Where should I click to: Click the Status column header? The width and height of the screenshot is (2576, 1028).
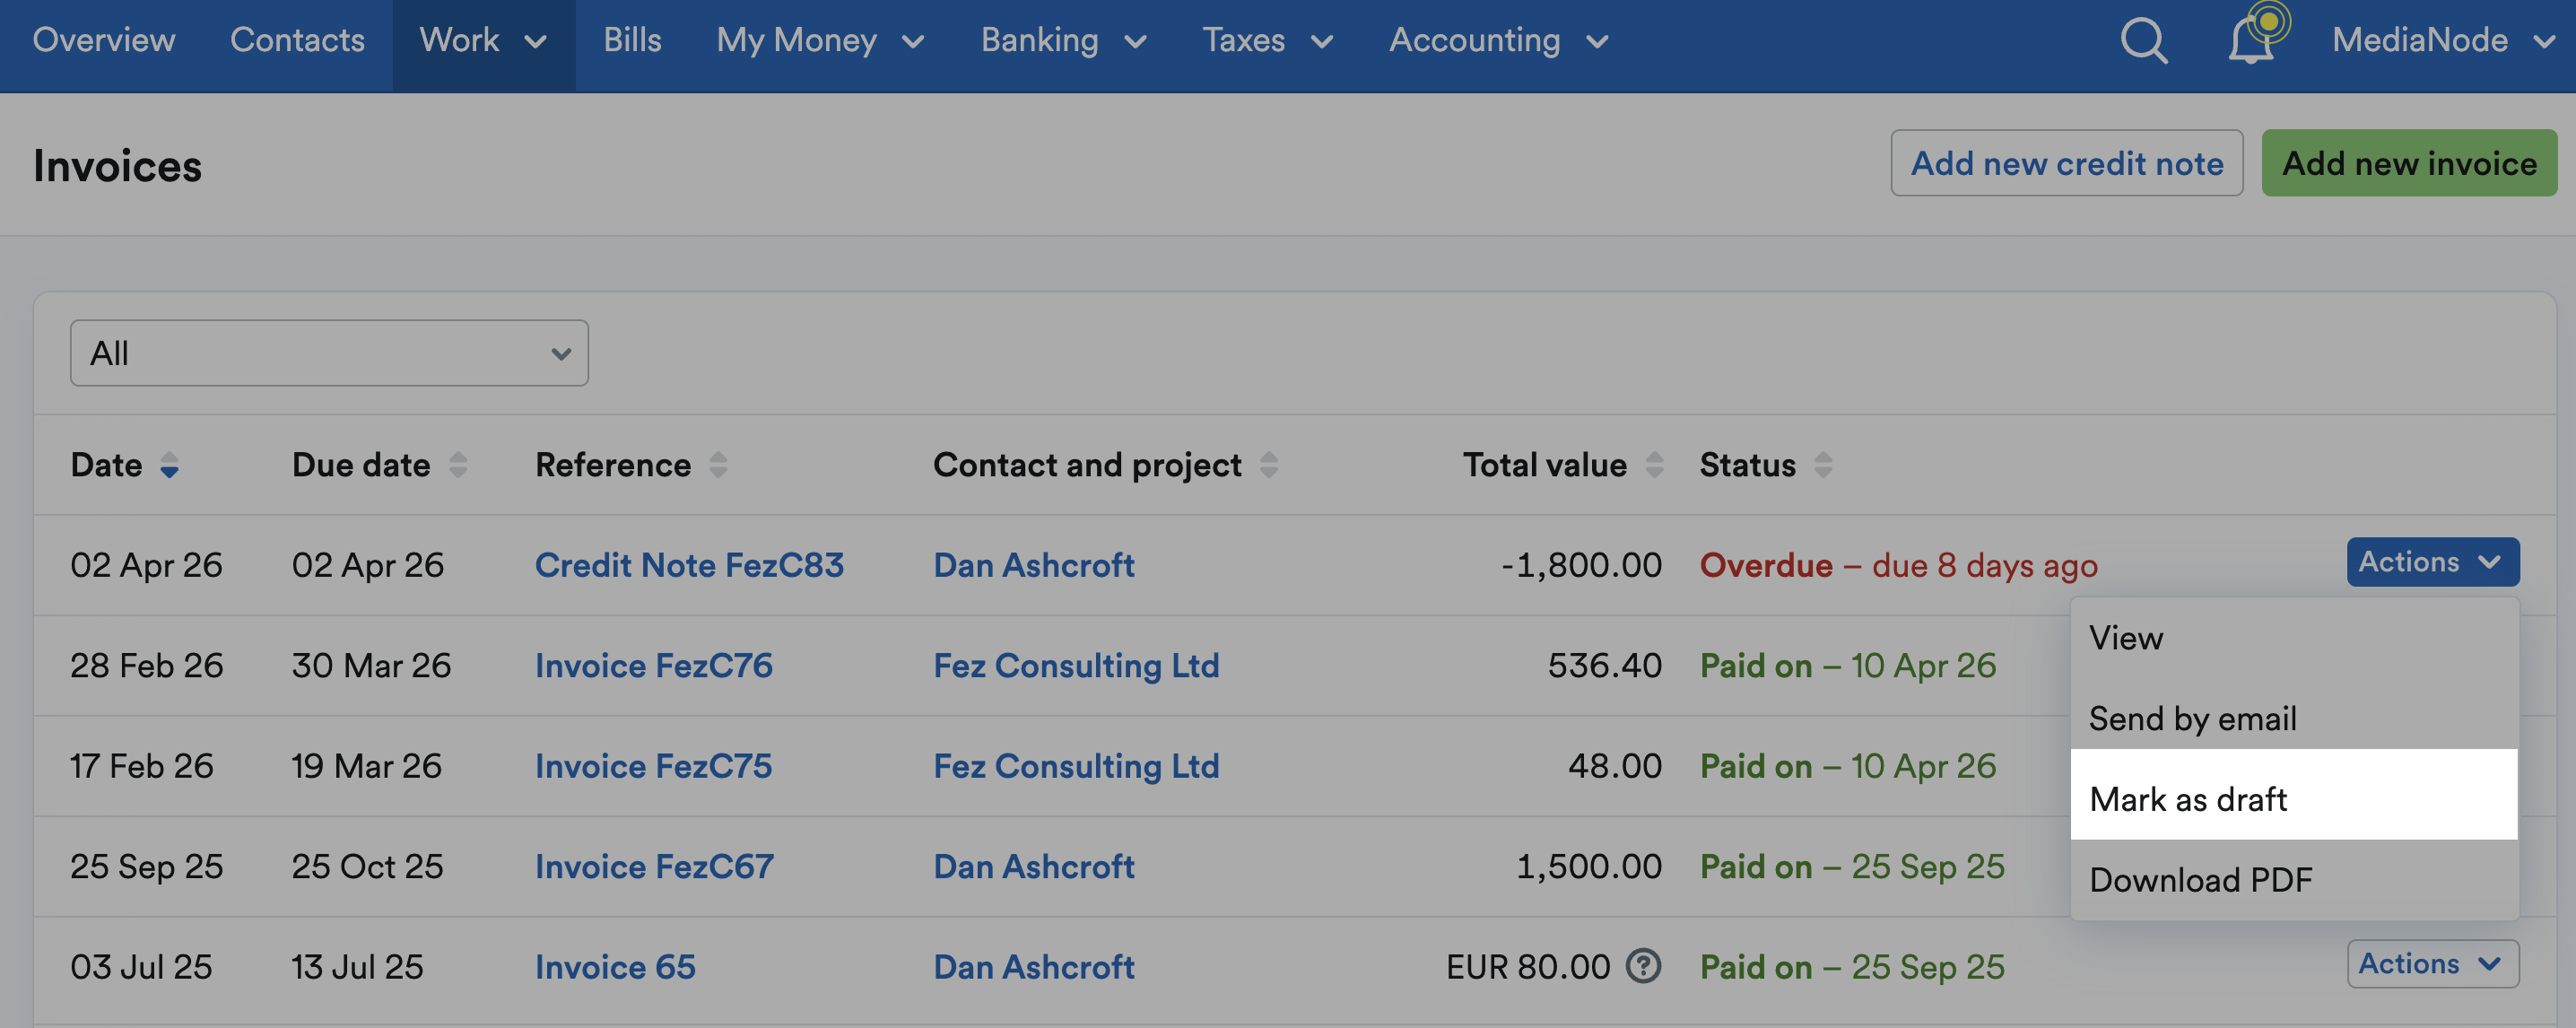point(1747,465)
